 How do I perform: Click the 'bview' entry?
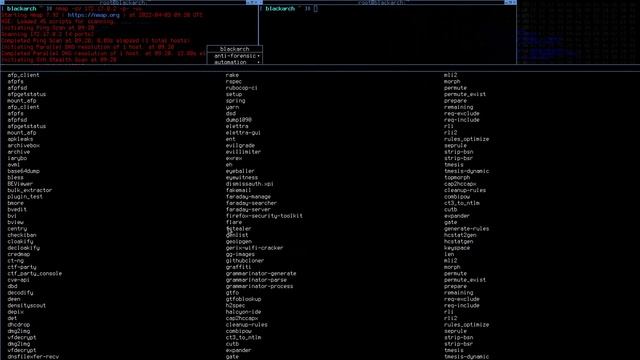pyautogui.click(x=16, y=222)
